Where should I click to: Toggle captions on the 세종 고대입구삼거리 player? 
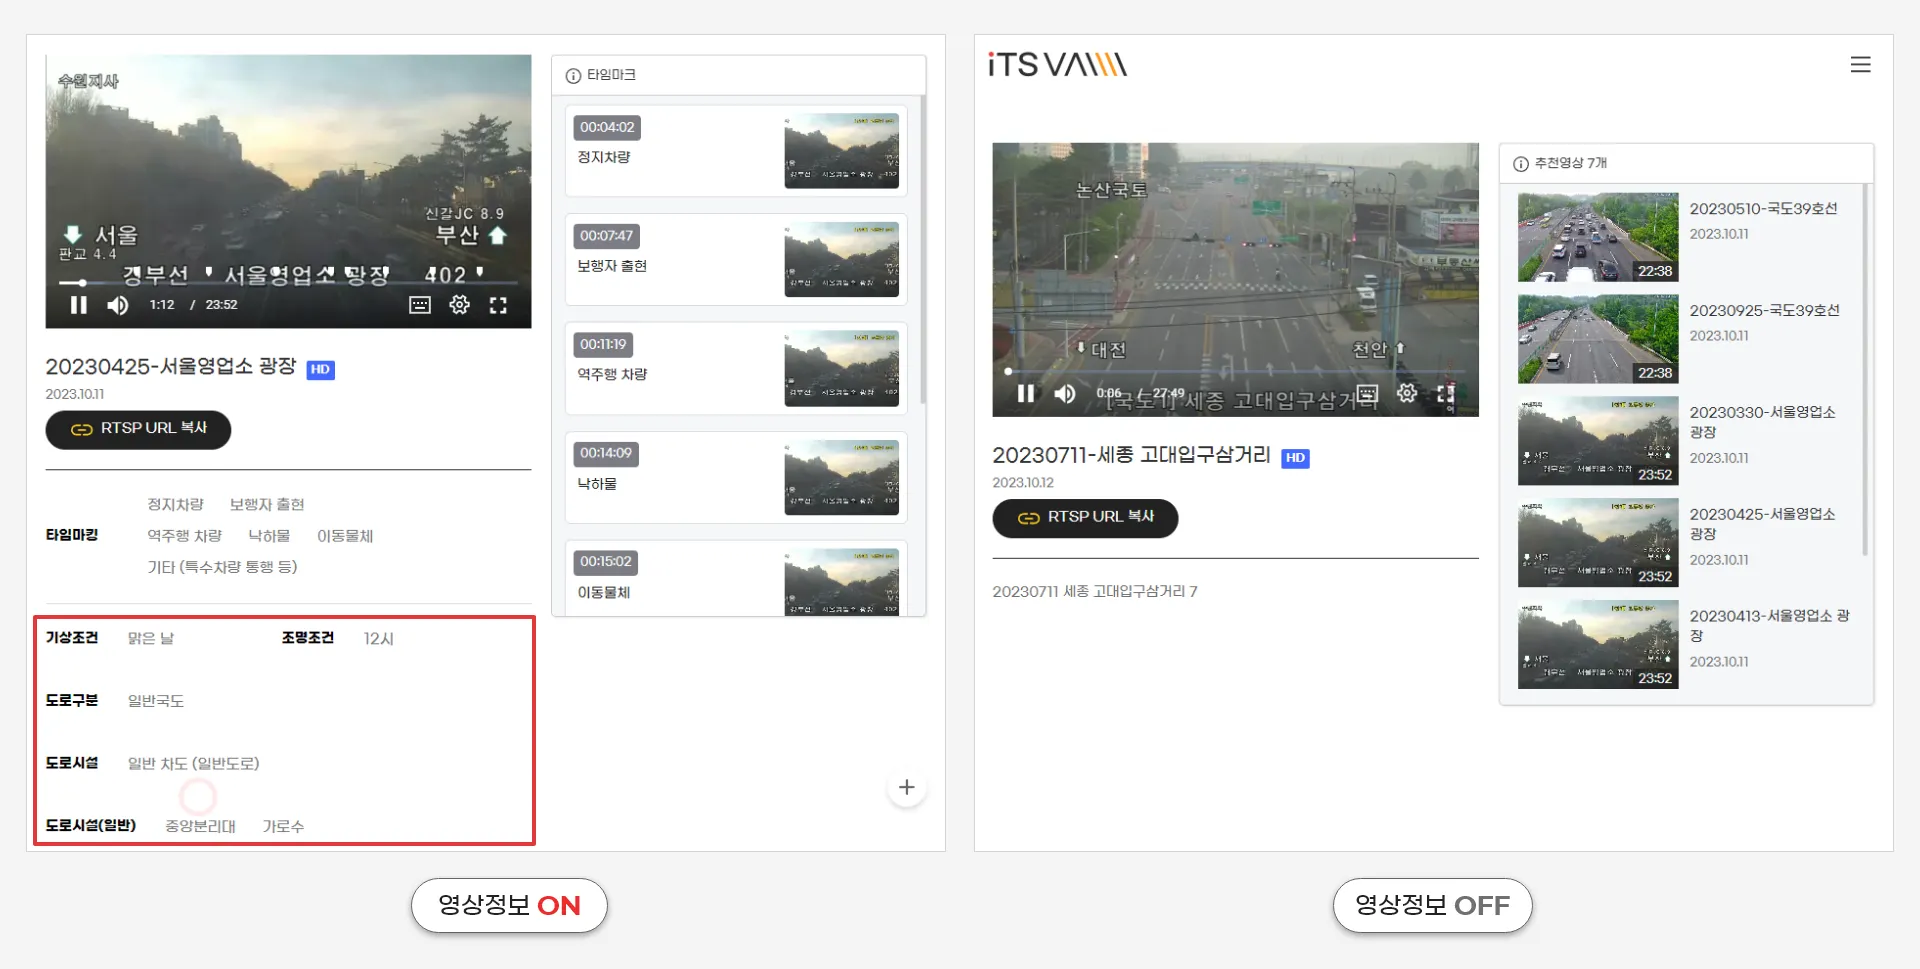1367,393
